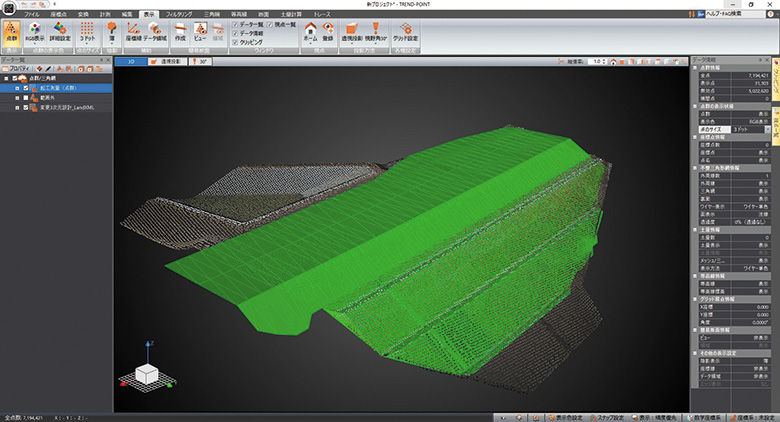Select the 3D viewport tab
Screen dimensions: 780x422
pos(131,62)
